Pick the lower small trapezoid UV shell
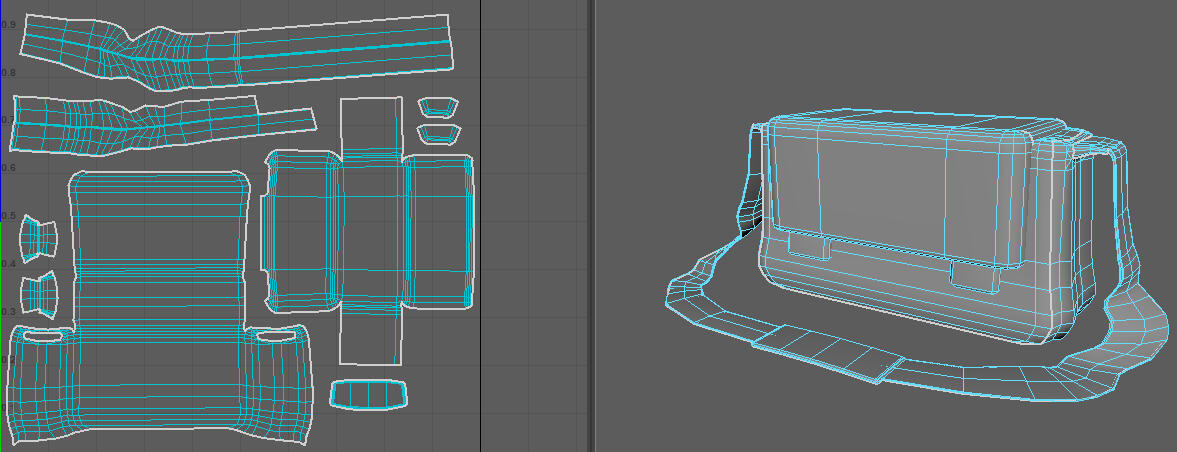 coord(437,132)
